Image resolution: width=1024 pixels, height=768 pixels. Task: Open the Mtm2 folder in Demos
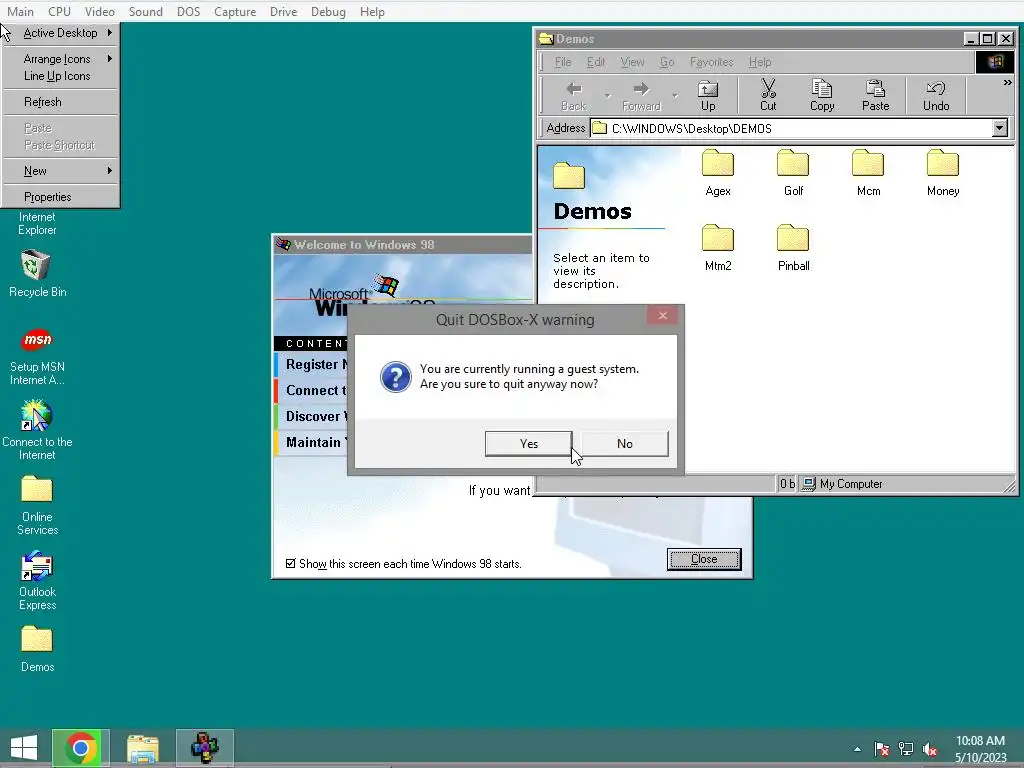pos(718,247)
